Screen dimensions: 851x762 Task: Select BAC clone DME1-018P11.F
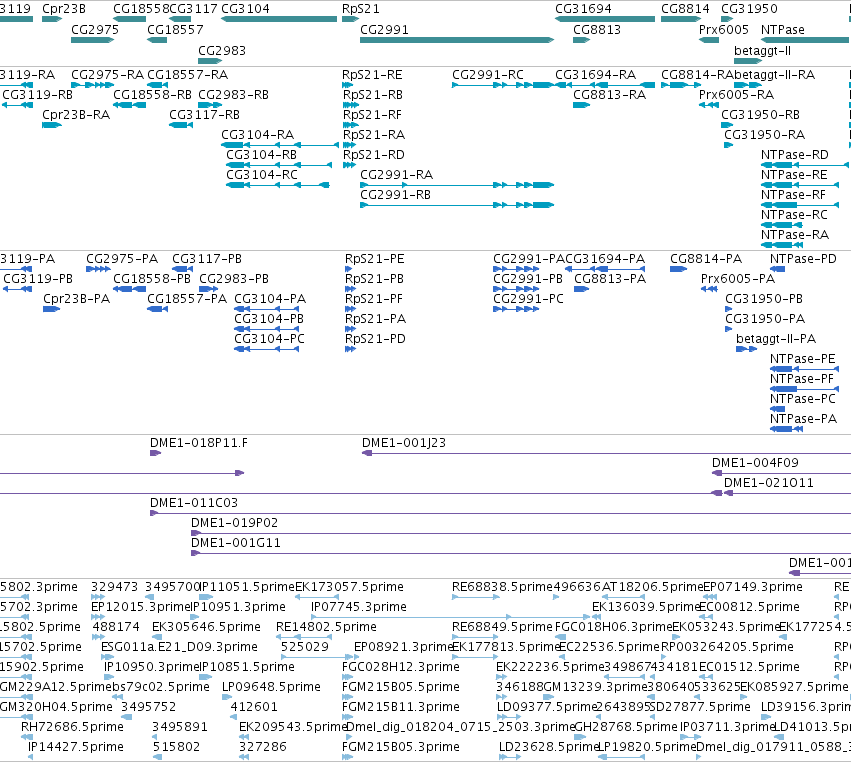[156, 453]
